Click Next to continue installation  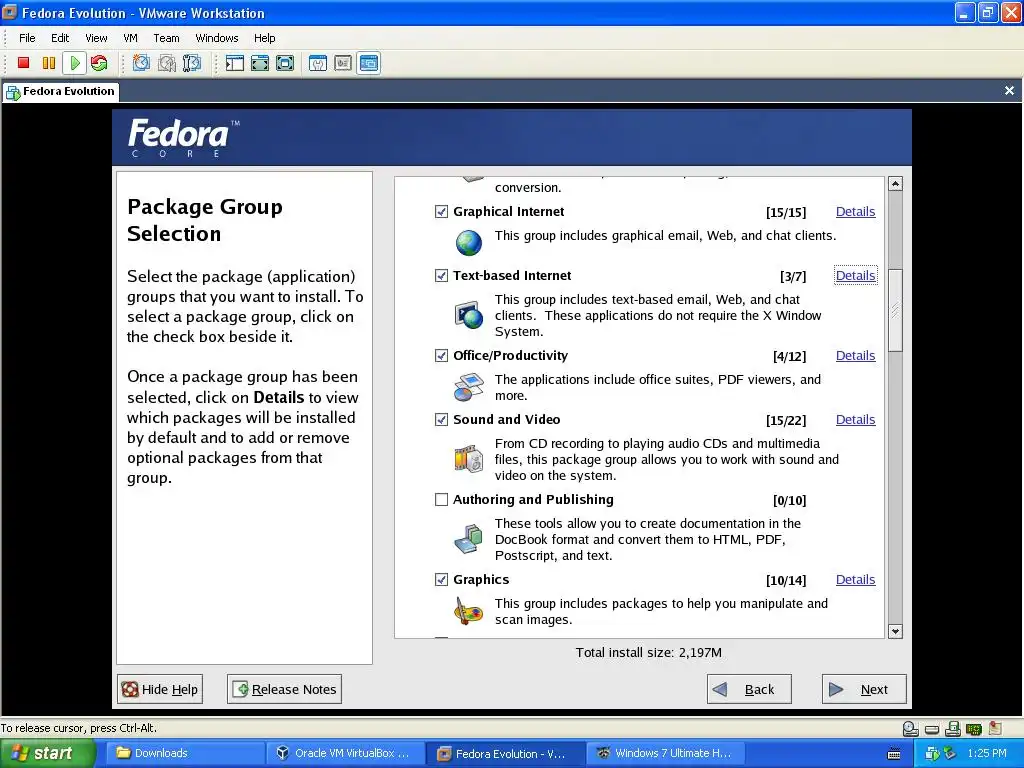(864, 689)
